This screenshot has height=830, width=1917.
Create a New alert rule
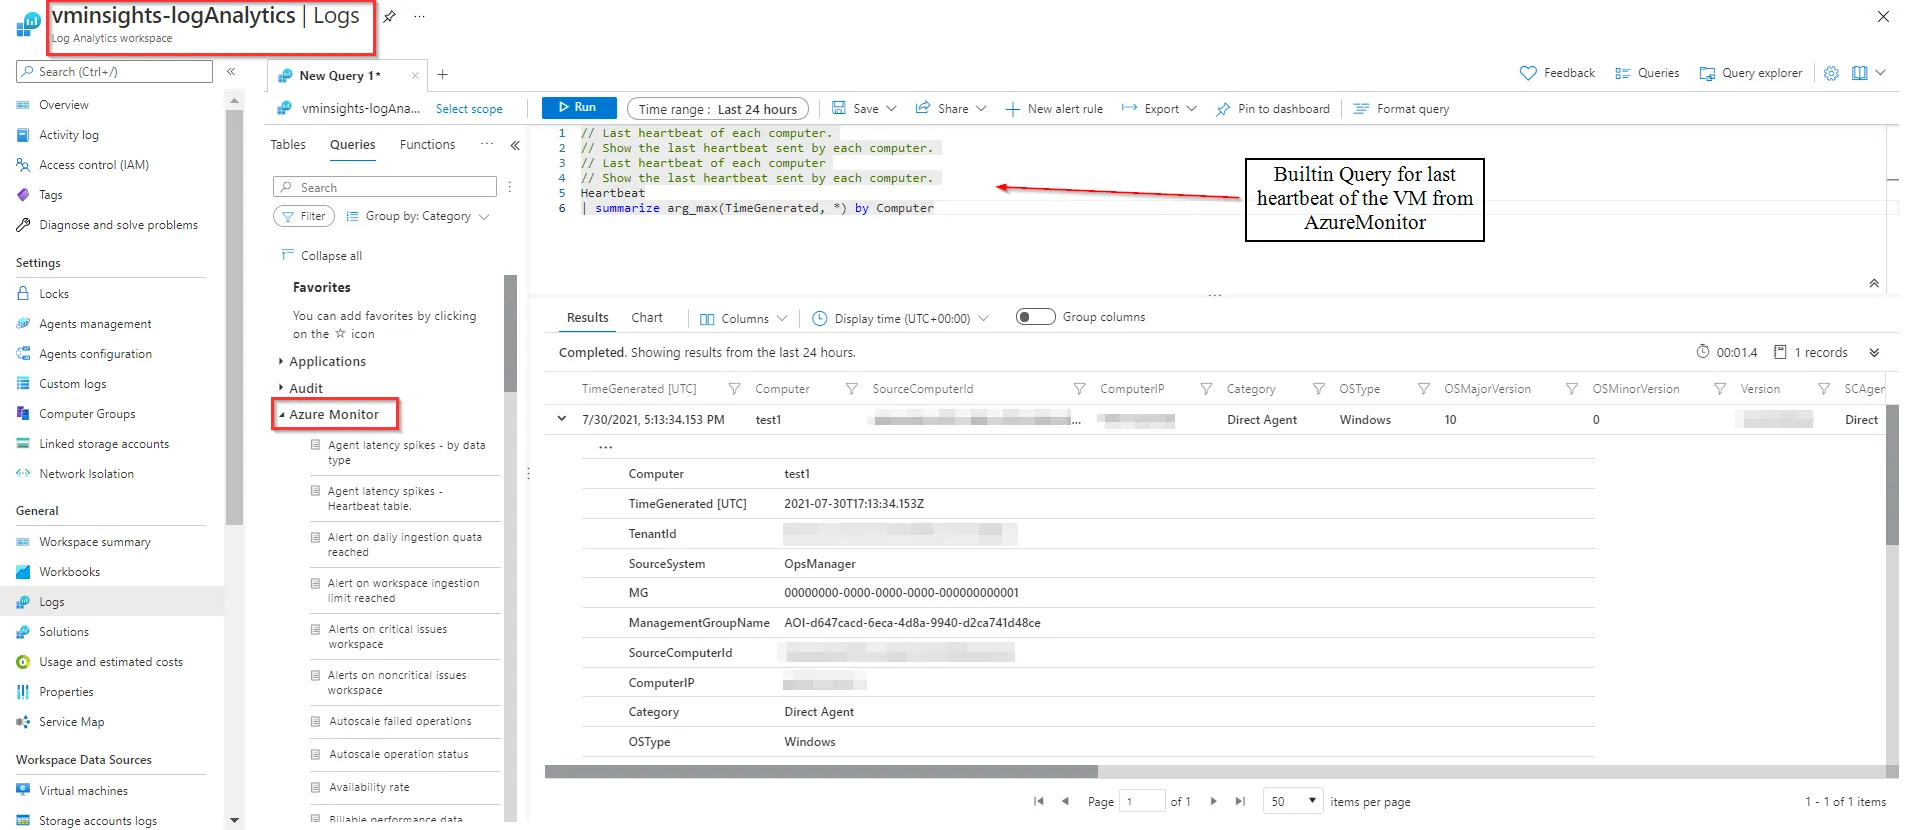(x=1054, y=109)
